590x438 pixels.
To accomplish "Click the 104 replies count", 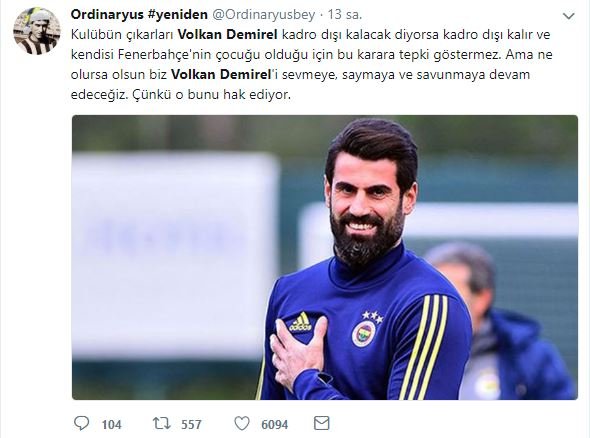I will click(111, 425).
